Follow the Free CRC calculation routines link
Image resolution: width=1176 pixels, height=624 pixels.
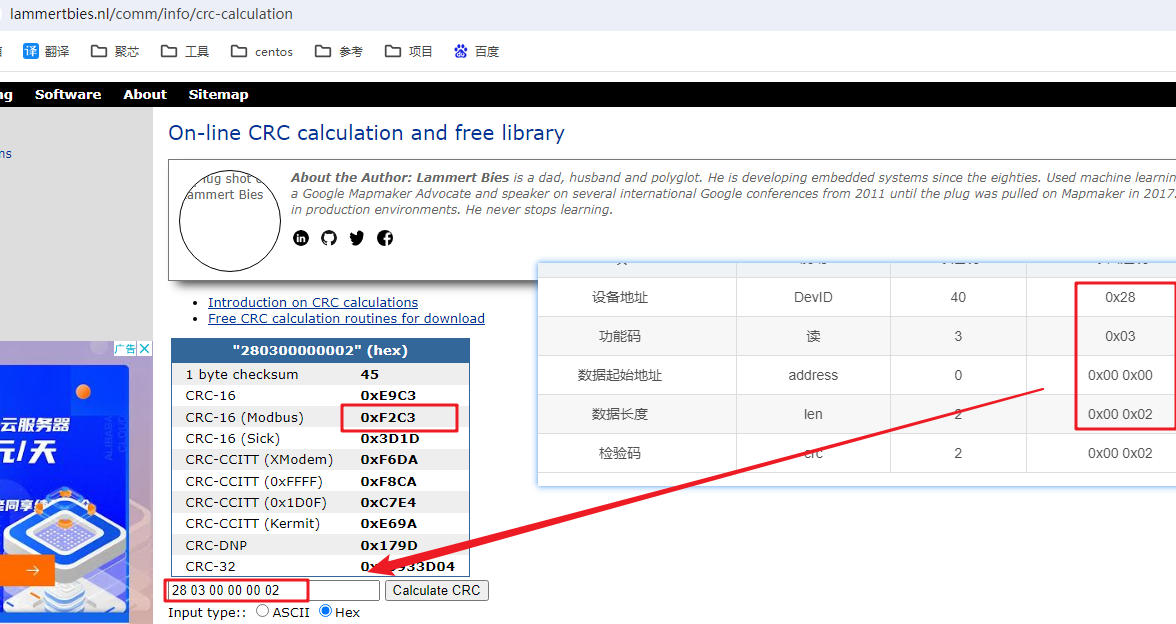pyautogui.click(x=346, y=318)
